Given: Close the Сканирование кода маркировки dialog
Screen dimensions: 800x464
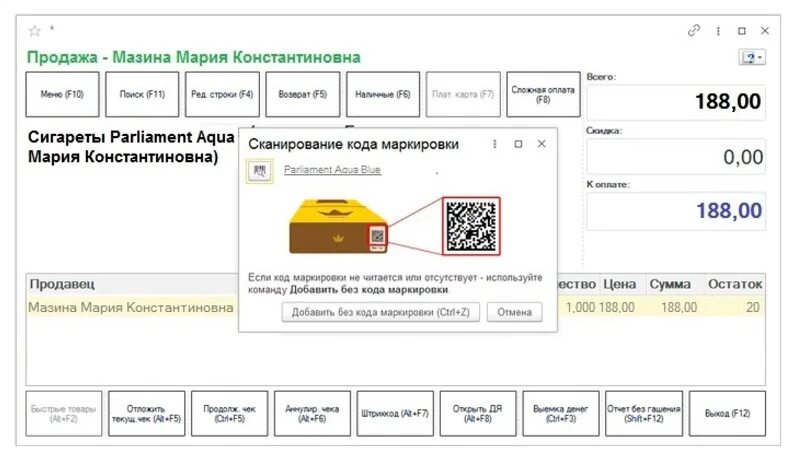Looking at the screenshot, I should [541, 144].
